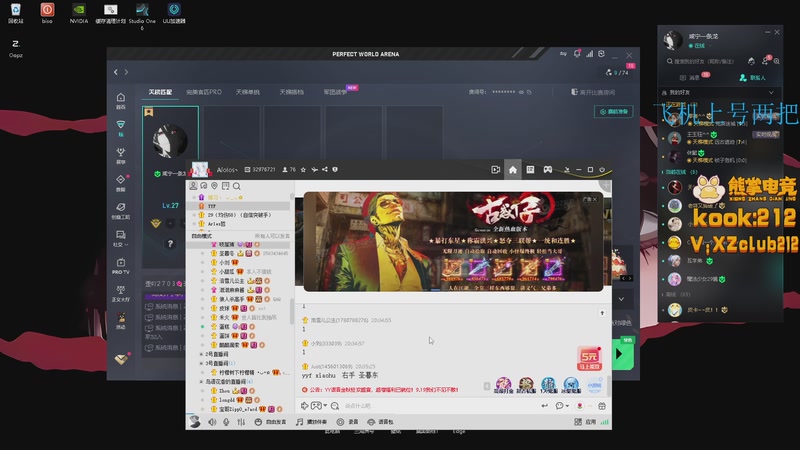Open the Recycle Bin desktop icon
Image resolution: width=800 pixels, height=450 pixels.
click(x=15, y=13)
